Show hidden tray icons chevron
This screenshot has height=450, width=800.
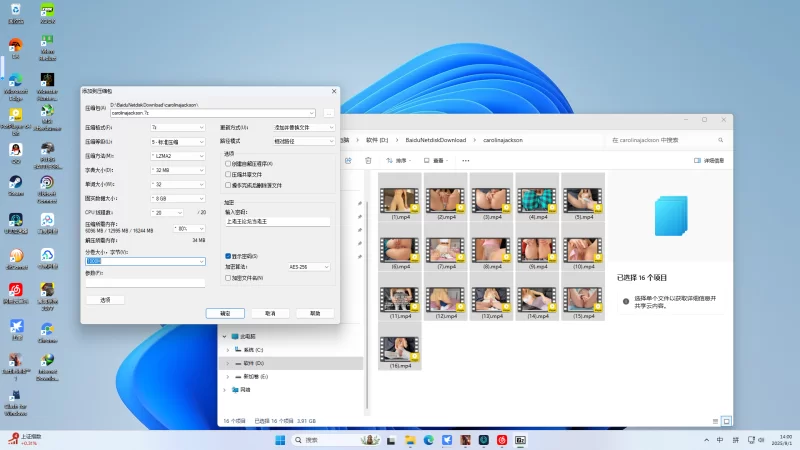pos(706,440)
